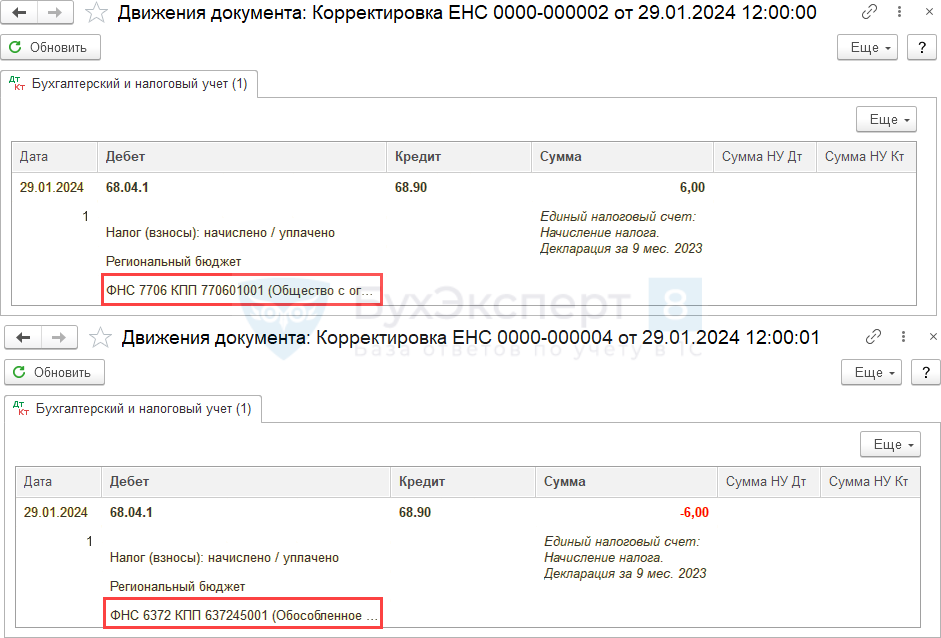941x638 pixels.
Task: Click forward arrow in Корректировка ЕНС 0000-000002 window
Action: (x=54, y=13)
